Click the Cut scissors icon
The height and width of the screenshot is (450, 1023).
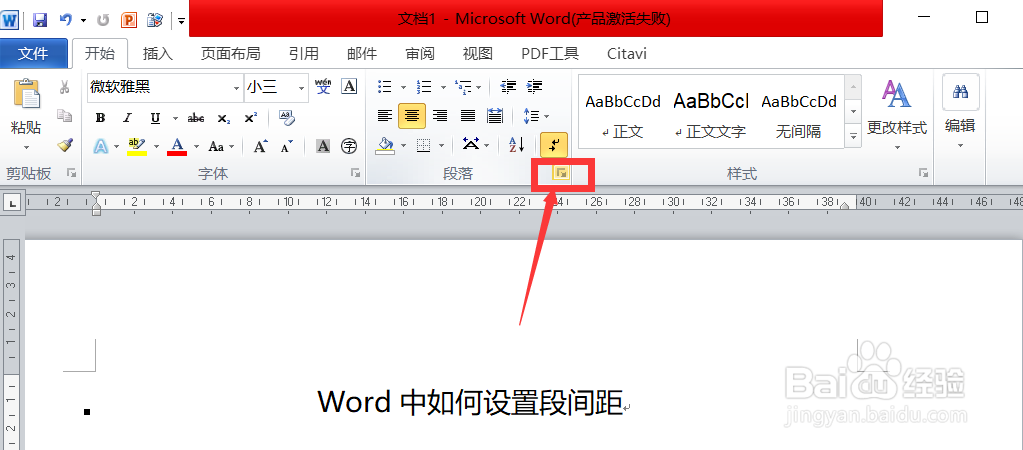[65, 87]
